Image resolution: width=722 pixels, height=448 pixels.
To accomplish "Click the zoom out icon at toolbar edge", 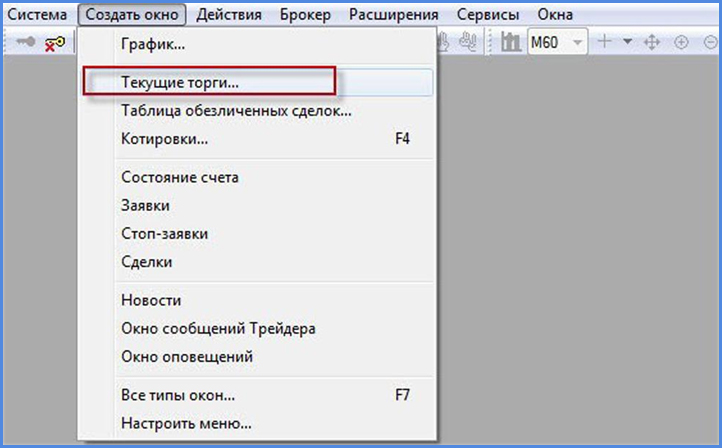I will pos(708,43).
